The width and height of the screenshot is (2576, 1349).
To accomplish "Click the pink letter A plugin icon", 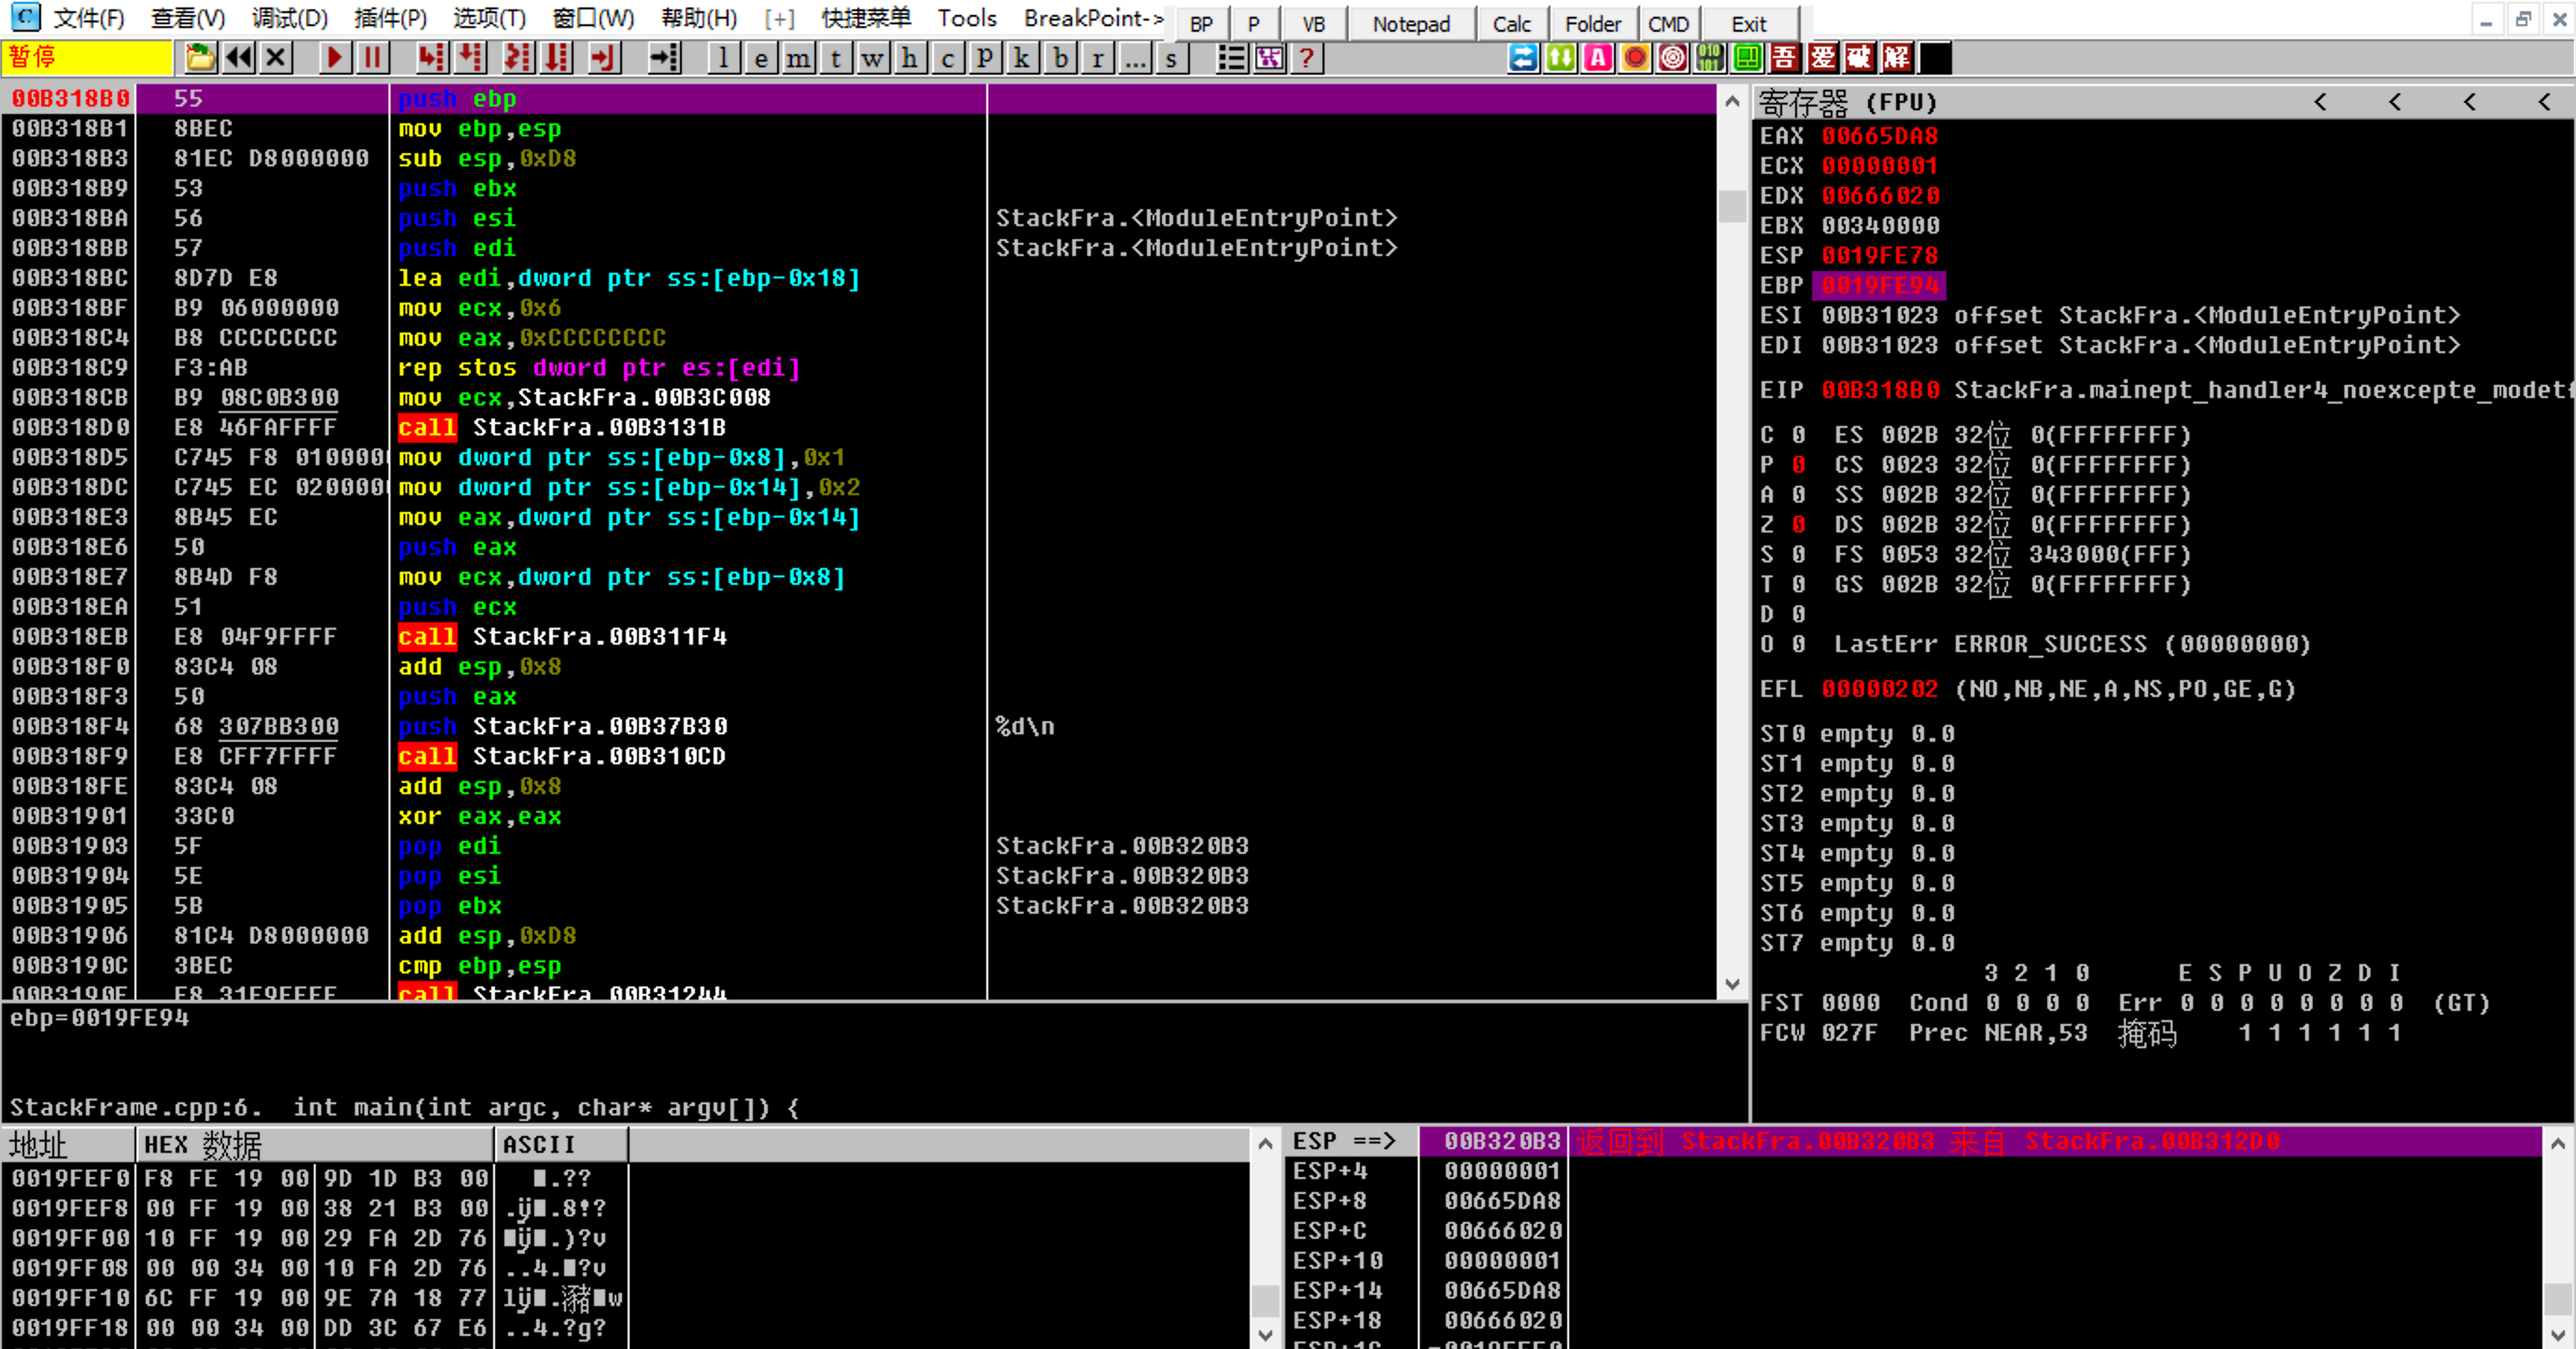I will pyautogui.click(x=1598, y=58).
